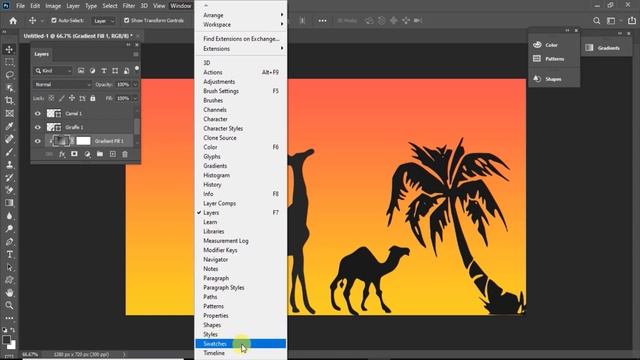This screenshot has width=640, height=360.
Task: Hide the Gradient Fill 1 layer
Action: [38, 141]
